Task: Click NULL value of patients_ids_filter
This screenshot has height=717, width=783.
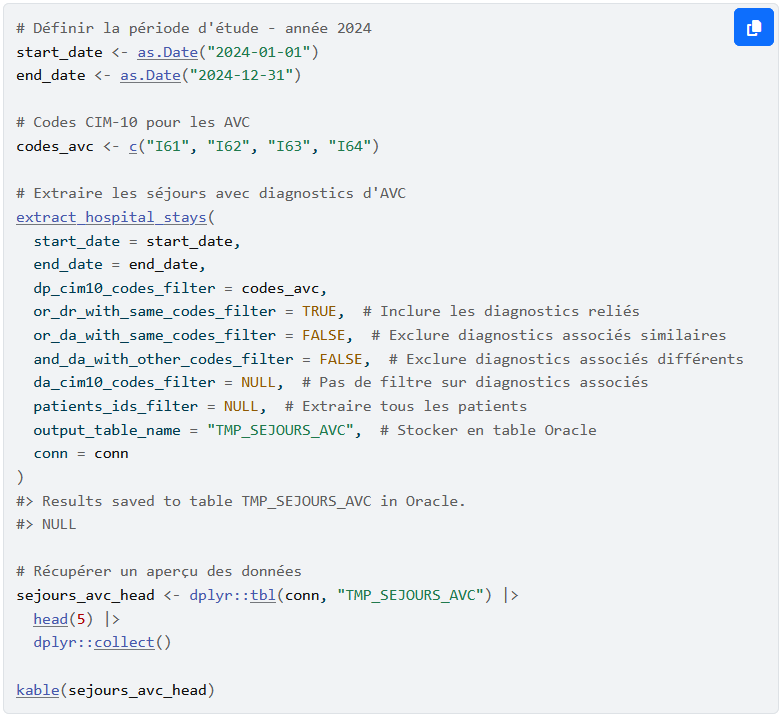Action: pyautogui.click(x=241, y=406)
